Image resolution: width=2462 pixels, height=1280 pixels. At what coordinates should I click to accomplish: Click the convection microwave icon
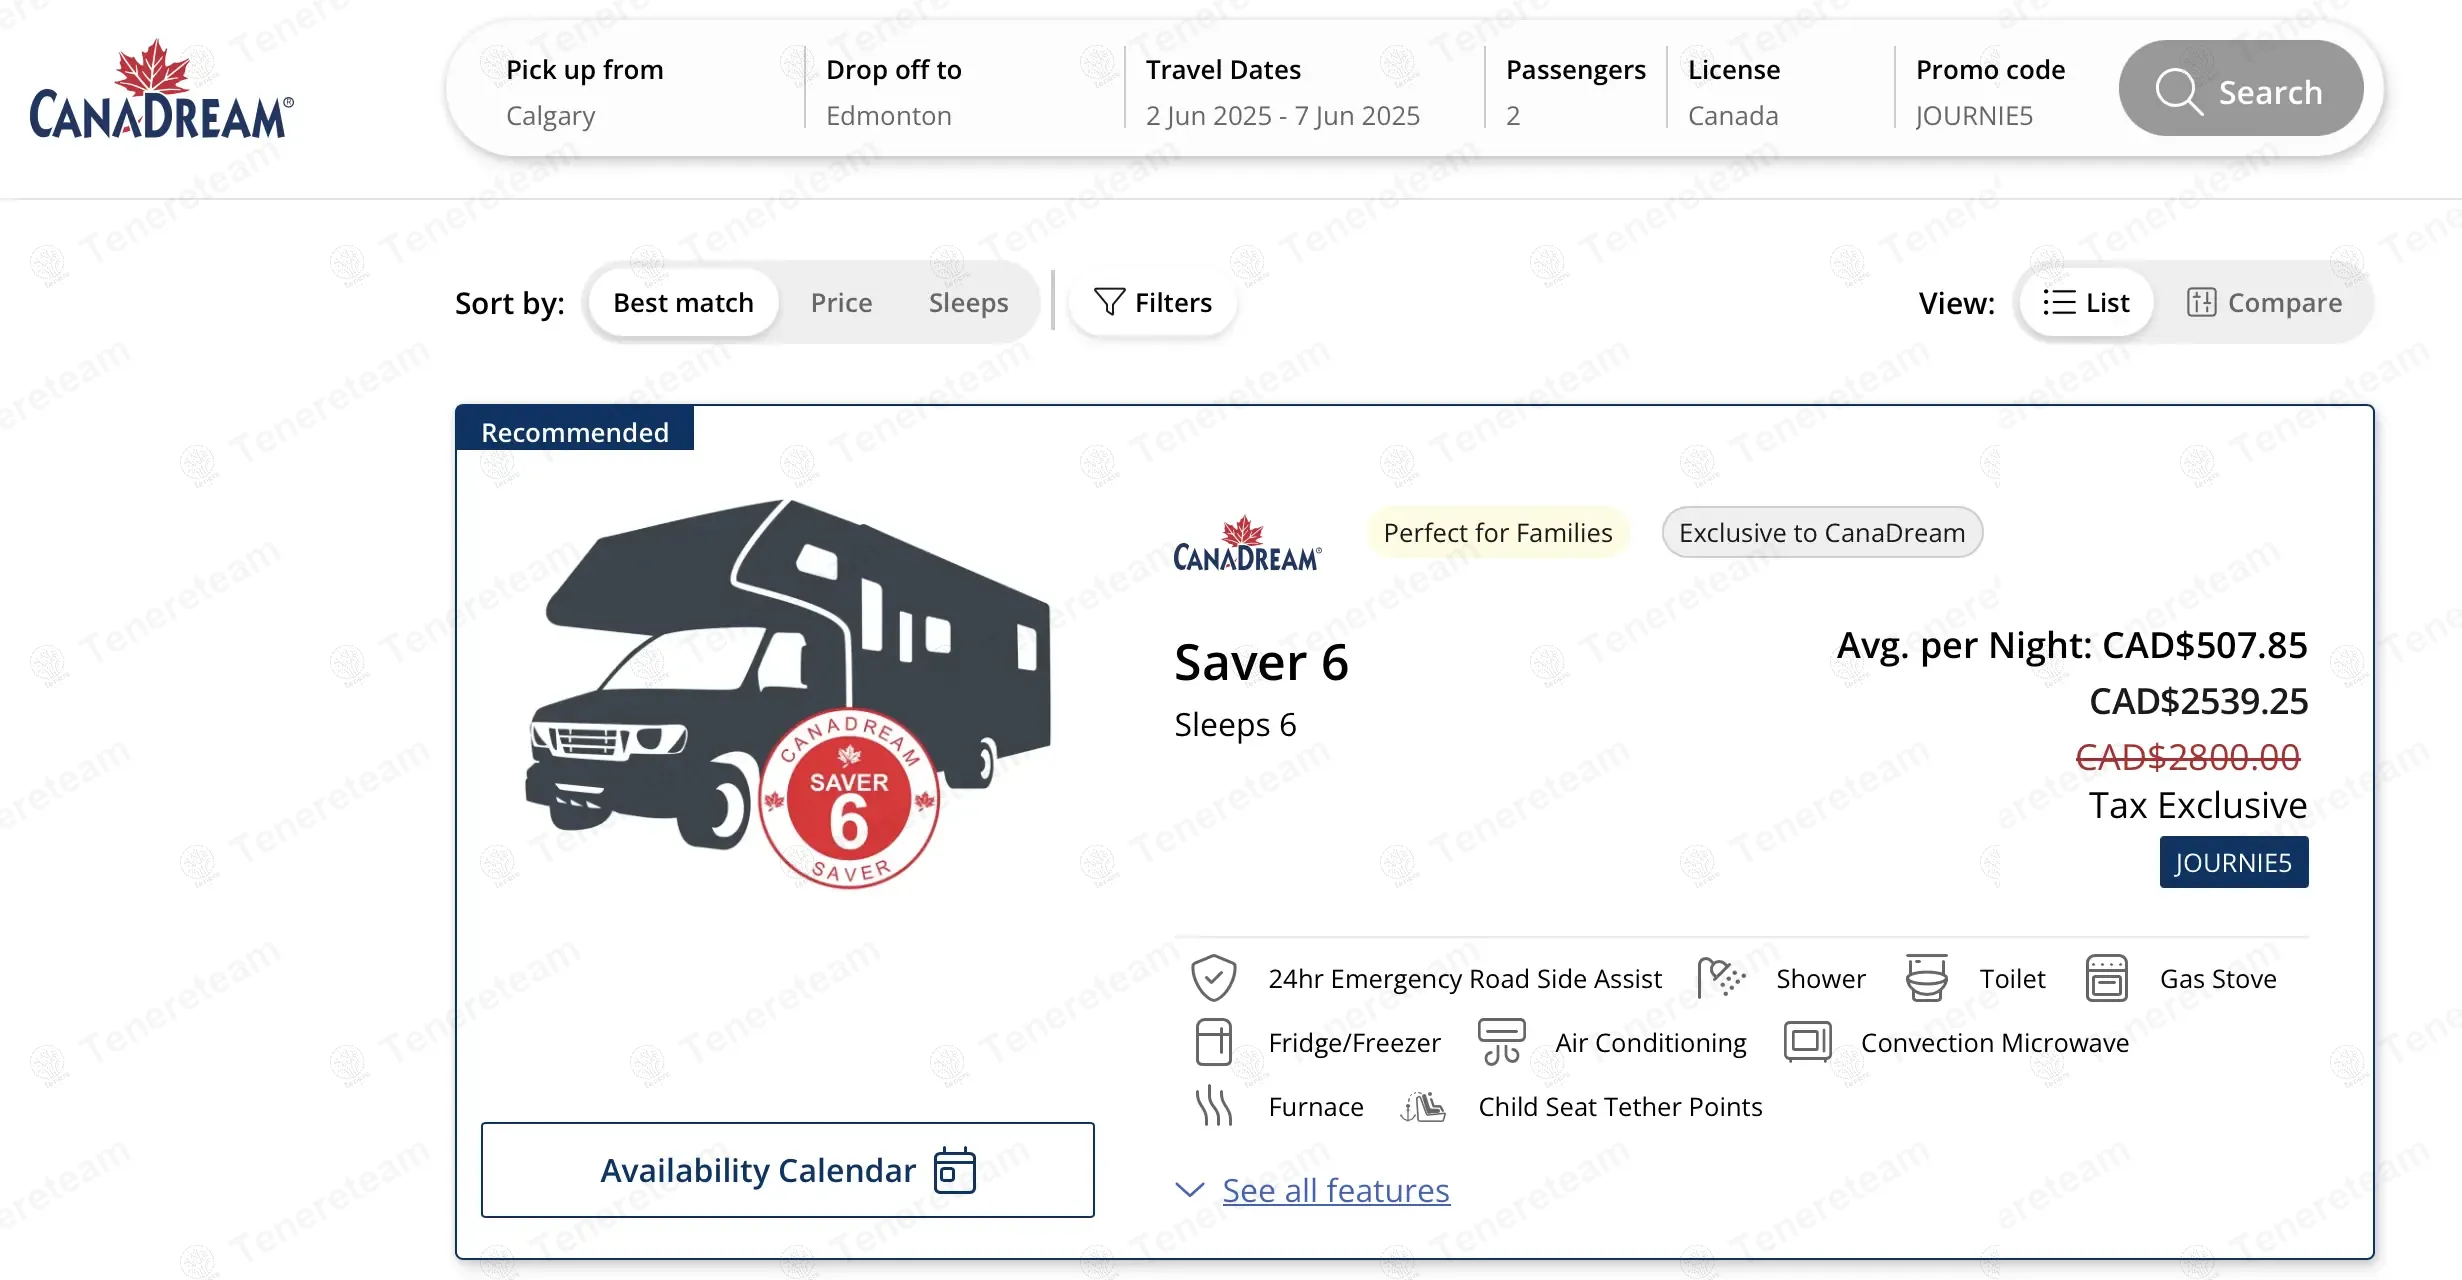click(x=1807, y=1042)
